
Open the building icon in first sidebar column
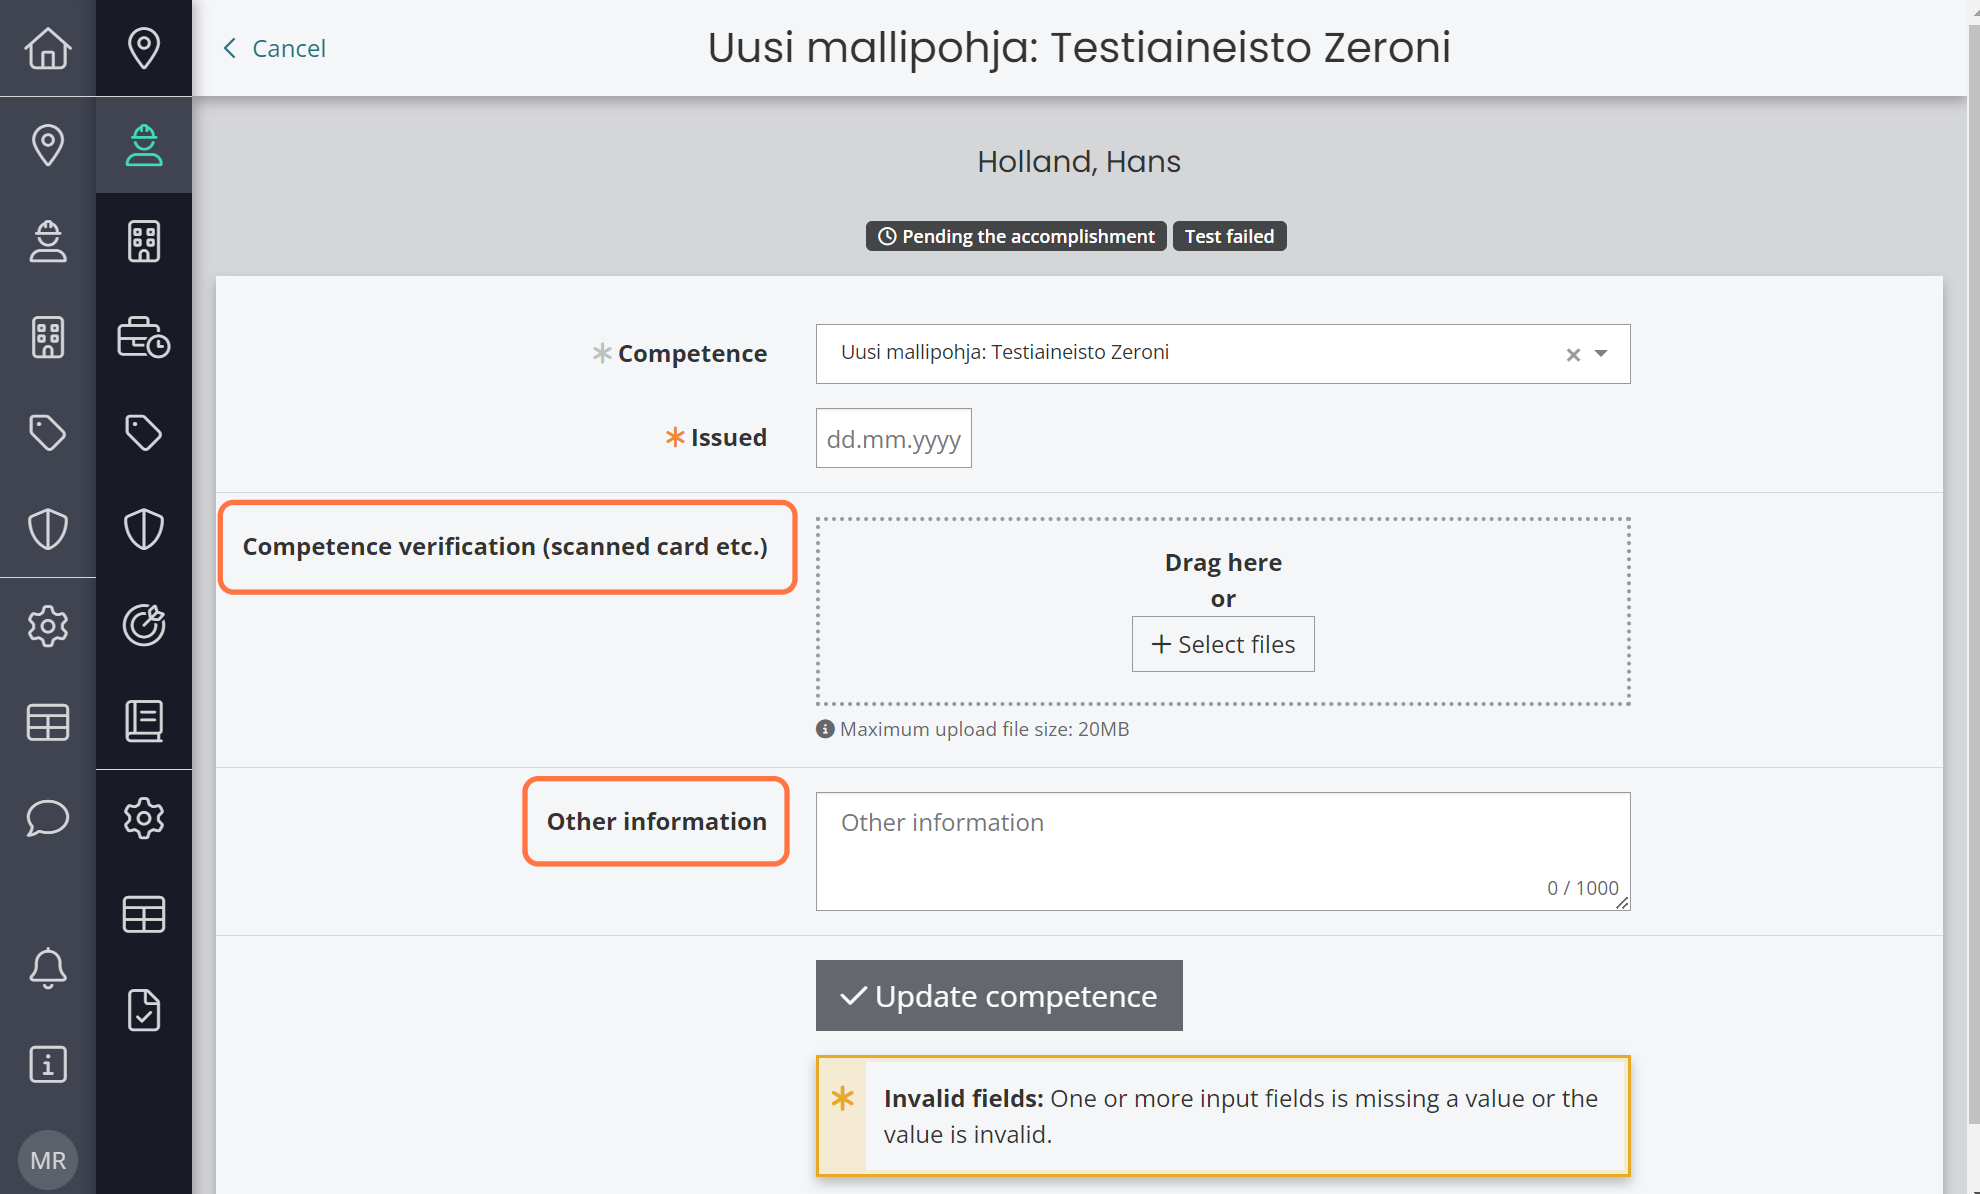(x=48, y=337)
